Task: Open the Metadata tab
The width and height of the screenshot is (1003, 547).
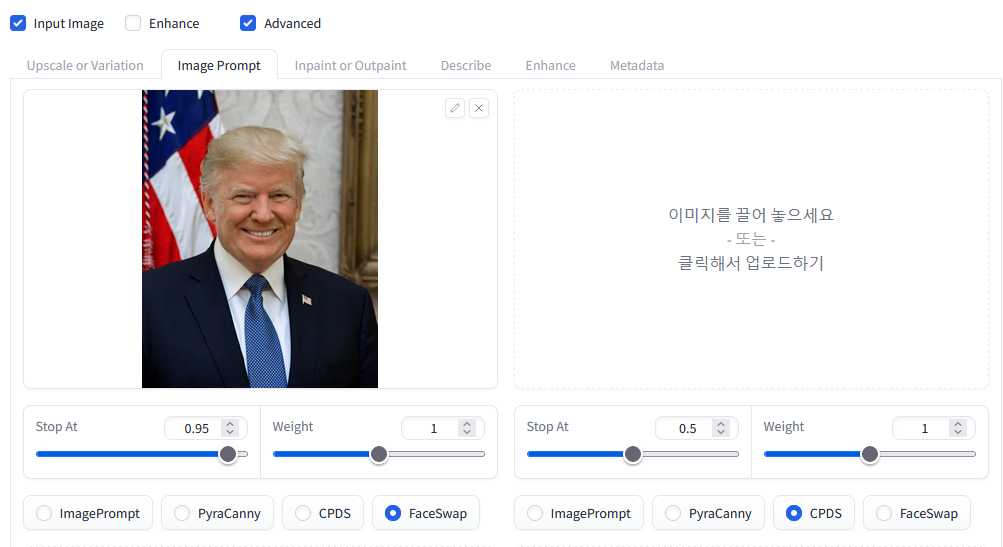Action: tap(637, 65)
